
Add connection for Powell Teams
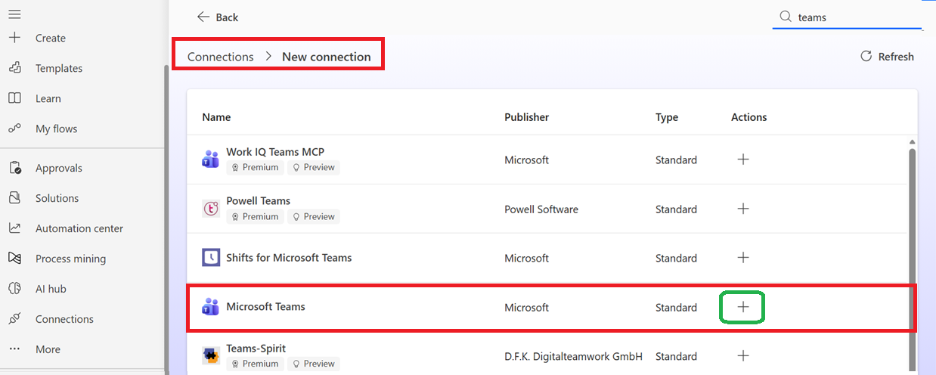743,209
